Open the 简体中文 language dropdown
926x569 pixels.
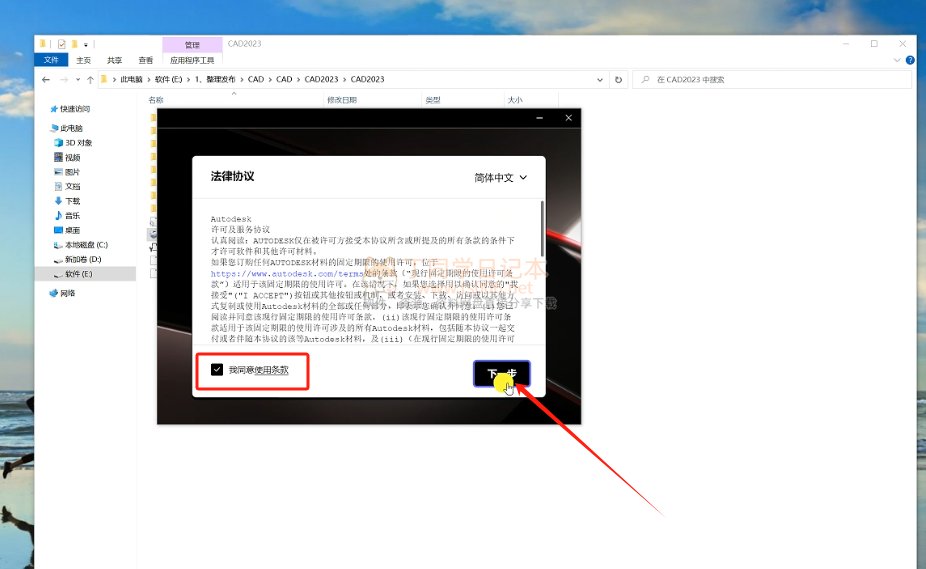[500, 177]
